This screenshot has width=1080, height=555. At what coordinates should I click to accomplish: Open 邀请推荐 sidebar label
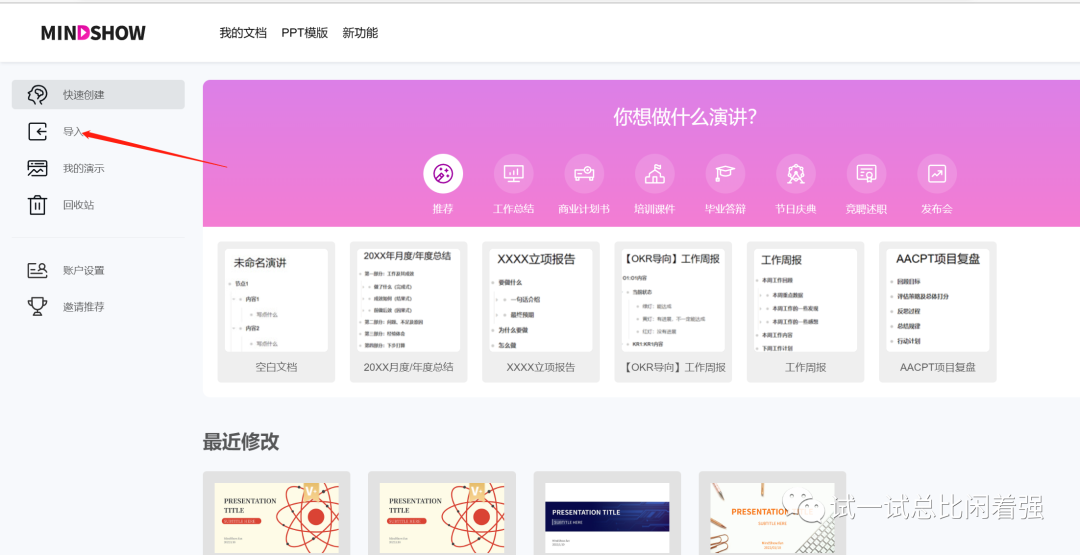tap(84, 307)
